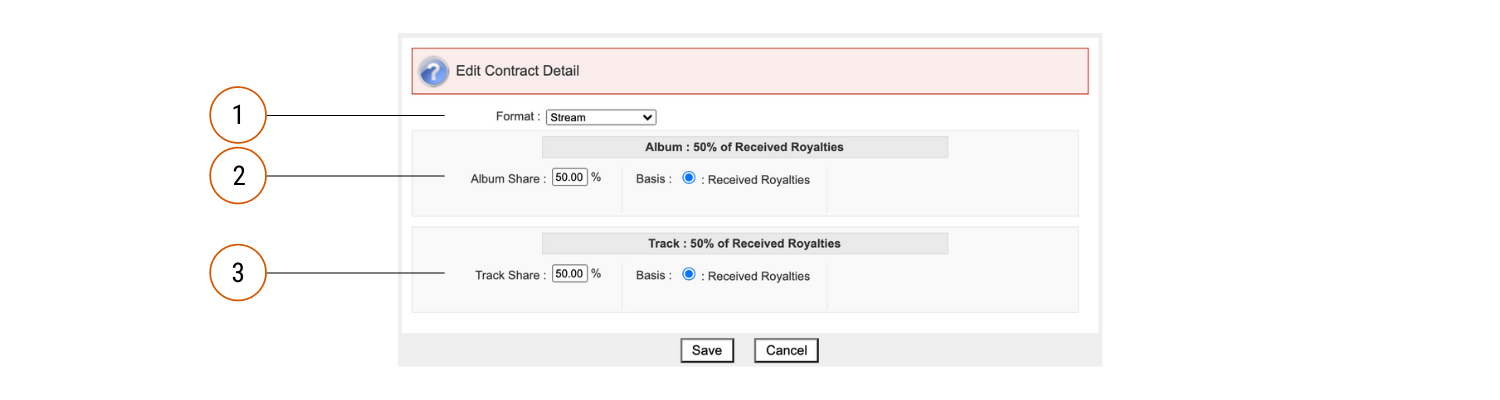The height and width of the screenshot is (400, 1500).
Task: Click Received Royalties text in Track section
Action: pyautogui.click(x=759, y=276)
